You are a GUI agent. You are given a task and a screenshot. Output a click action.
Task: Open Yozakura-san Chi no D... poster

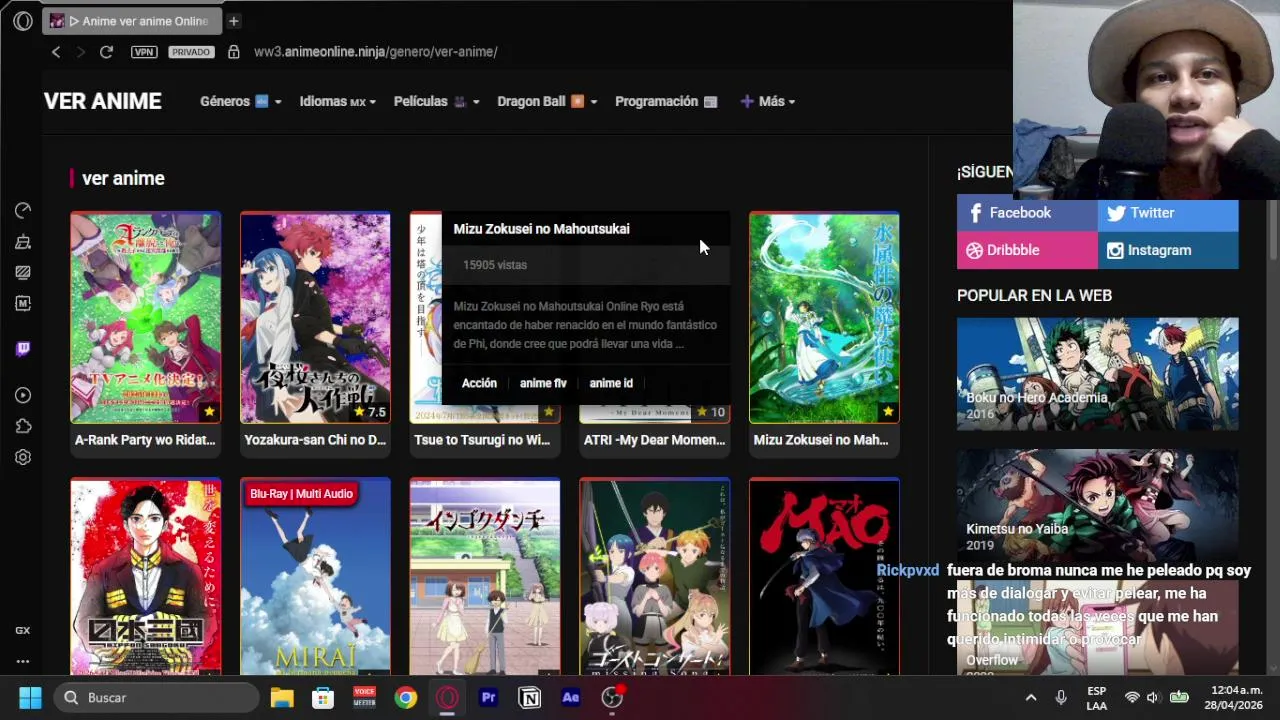click(315, 317)
